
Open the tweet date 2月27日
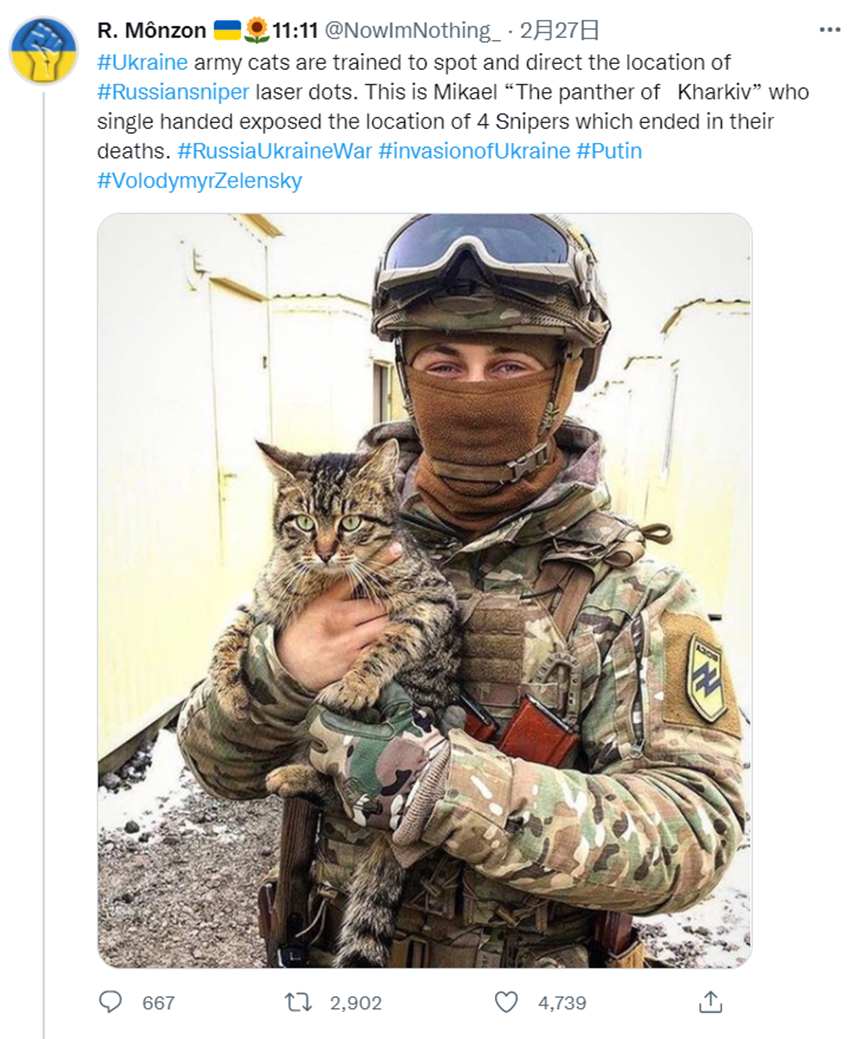[x=559, y=30]
